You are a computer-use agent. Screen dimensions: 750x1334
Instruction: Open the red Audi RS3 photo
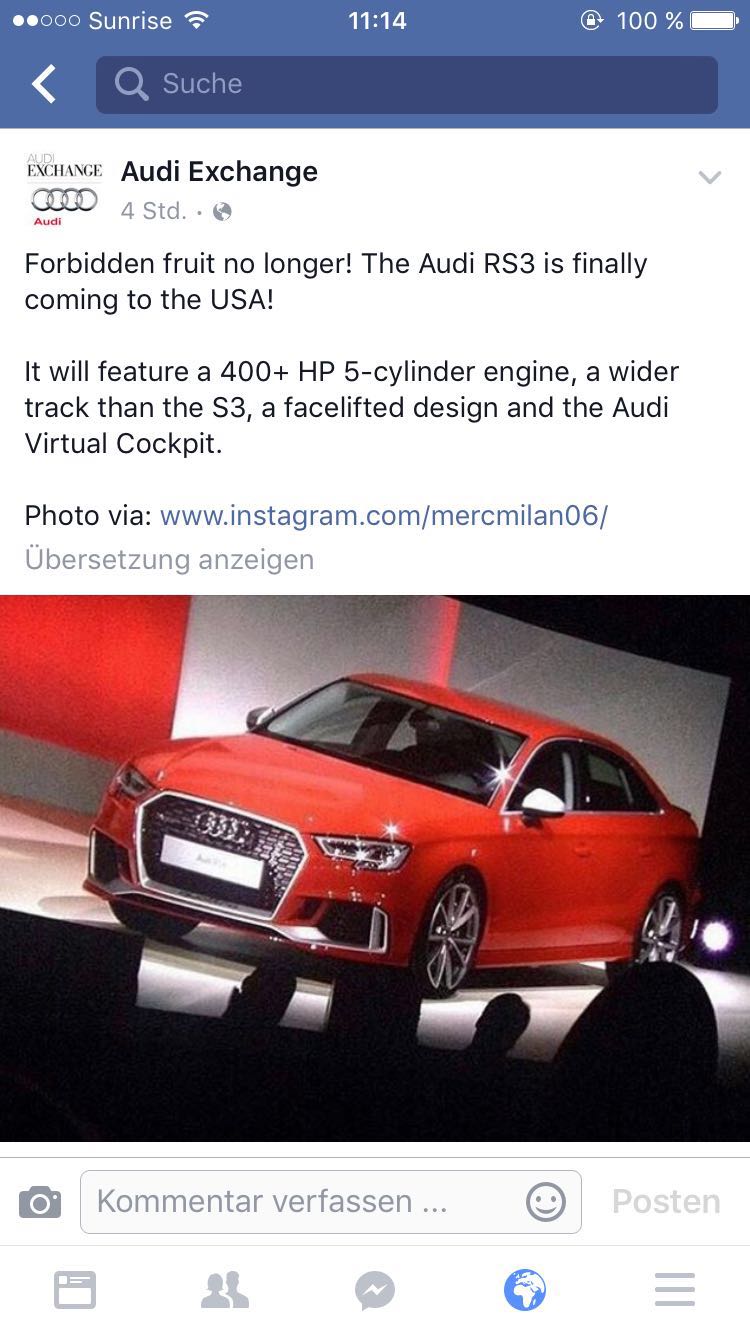[375, 868]
